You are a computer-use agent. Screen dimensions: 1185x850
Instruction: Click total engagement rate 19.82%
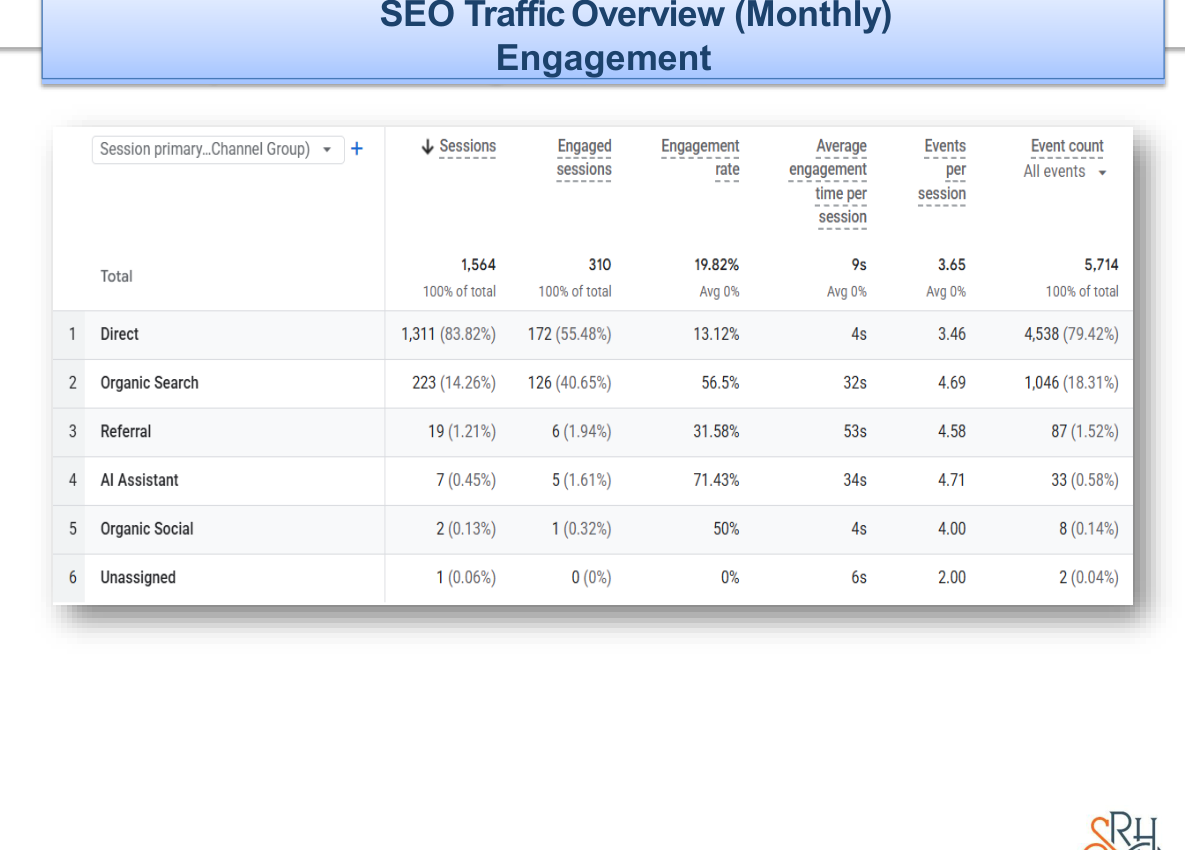716,264
